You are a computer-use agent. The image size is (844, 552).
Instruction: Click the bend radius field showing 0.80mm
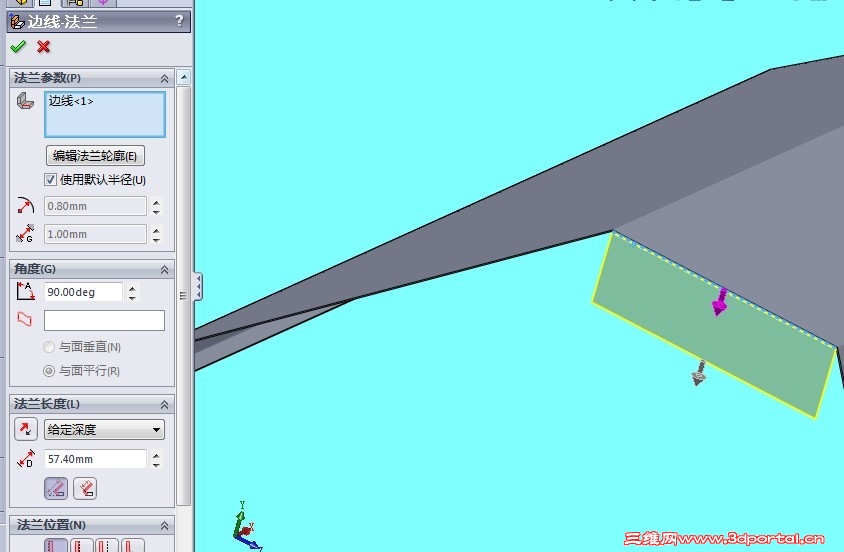click(x=95, y=206)
